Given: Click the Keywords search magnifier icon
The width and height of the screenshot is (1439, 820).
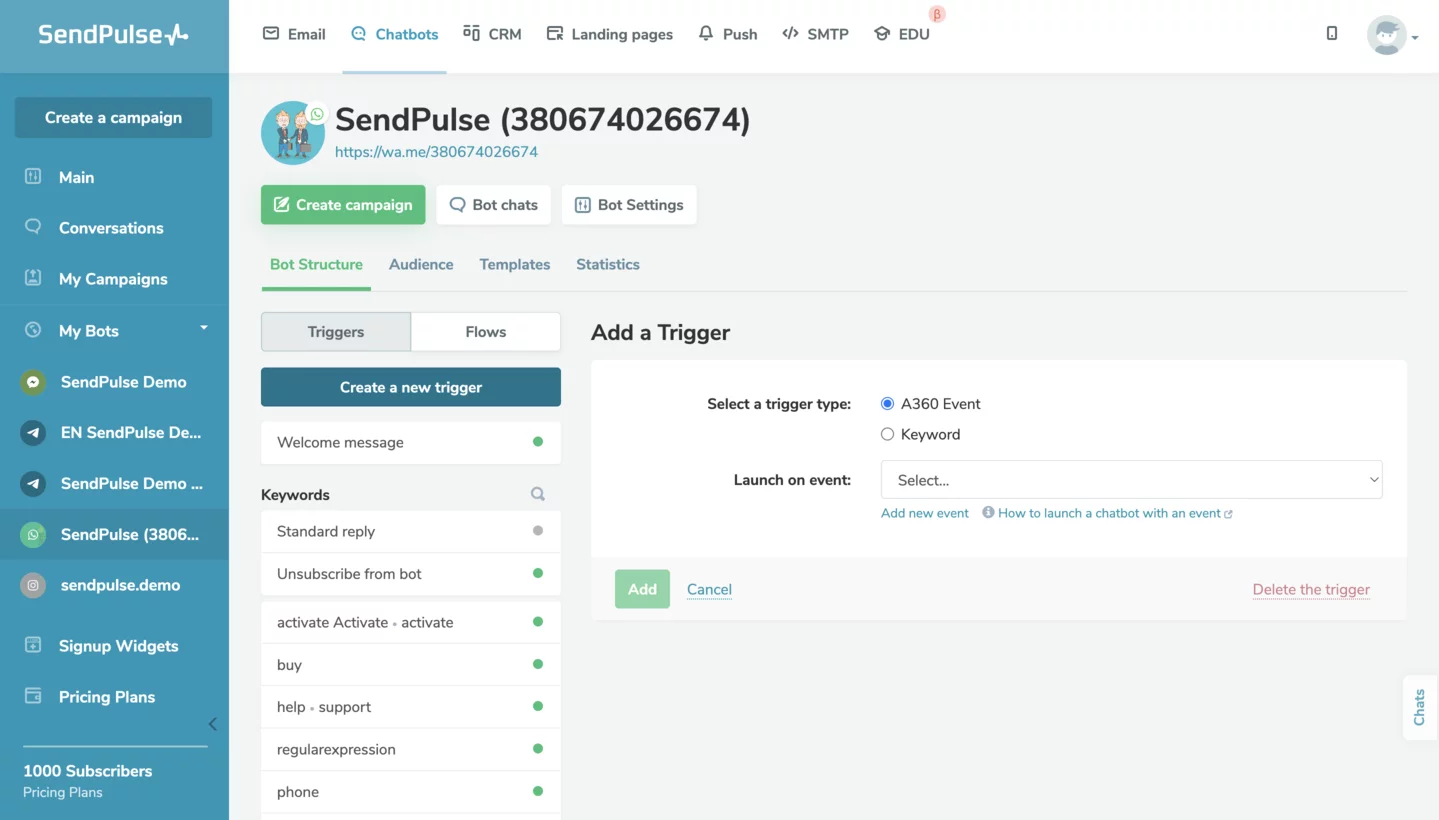Looking at the screenshot, I should (538, 494).
